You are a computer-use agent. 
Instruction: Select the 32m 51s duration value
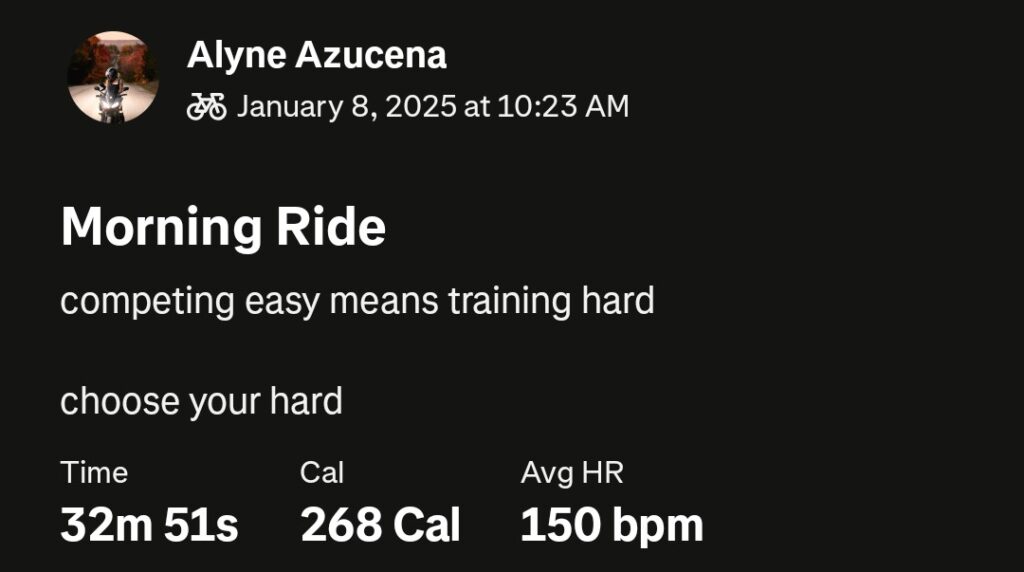149,525
